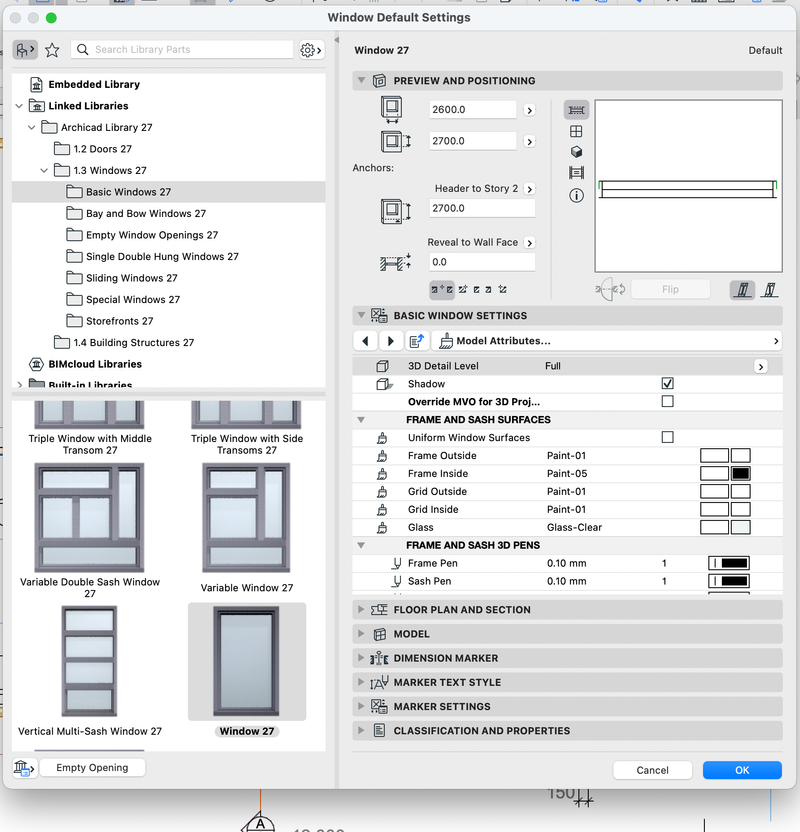Toggle the Shadow checkbox
The height and width of the screenshot is (832, 800).
668,383
